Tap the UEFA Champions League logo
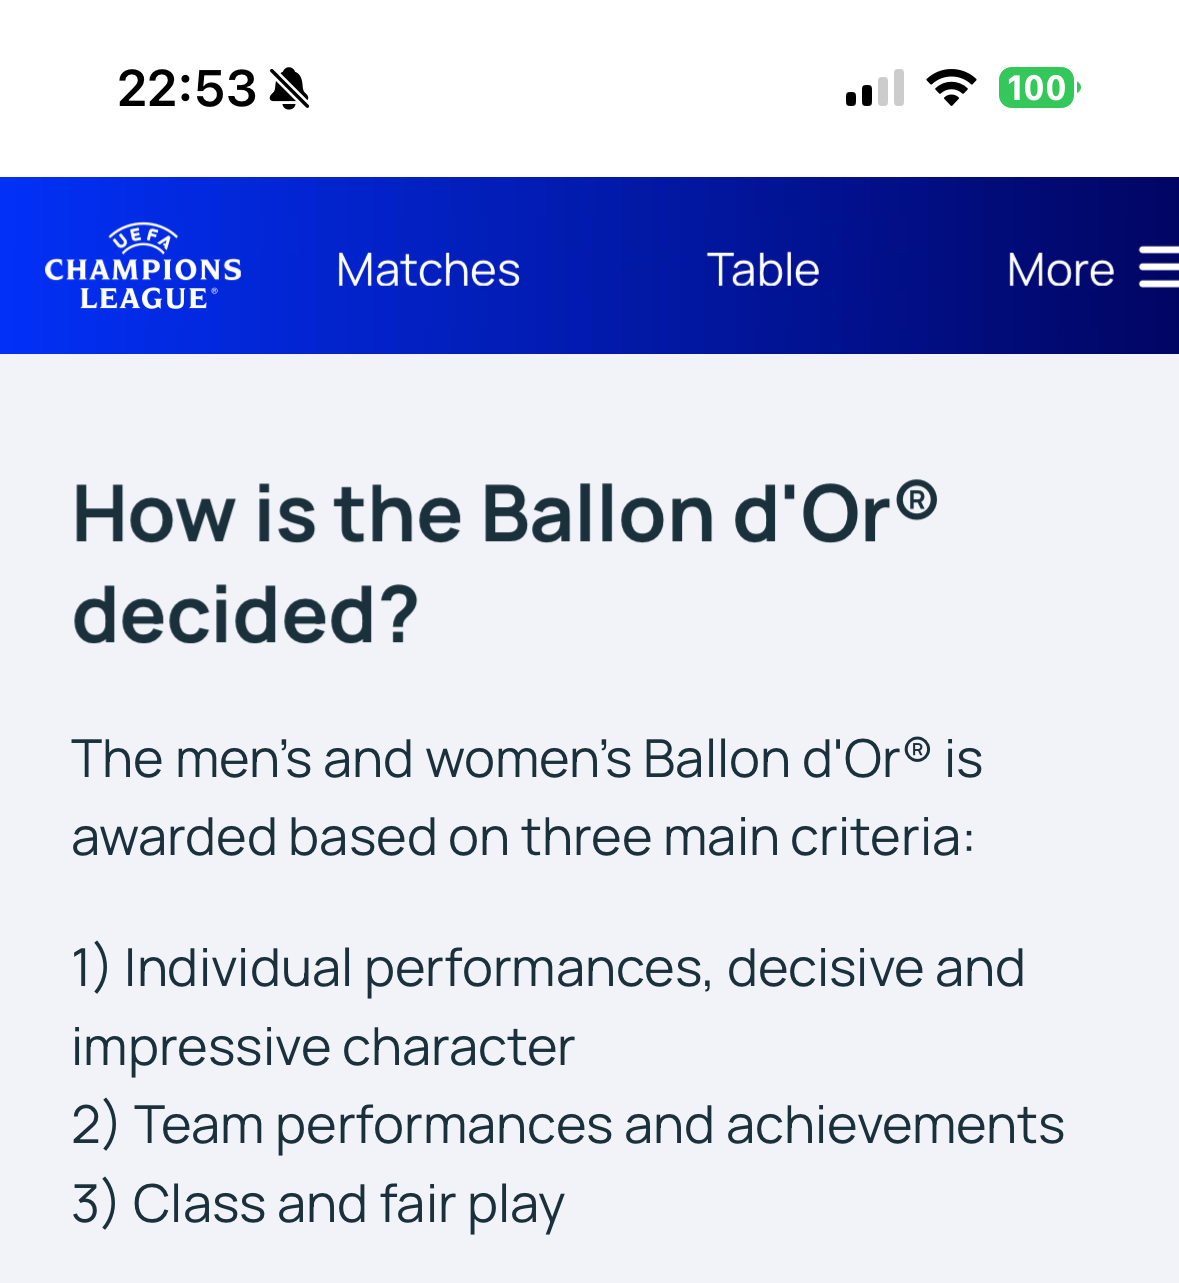The width and height of the screenshot is (1179, 1283). 143,268
